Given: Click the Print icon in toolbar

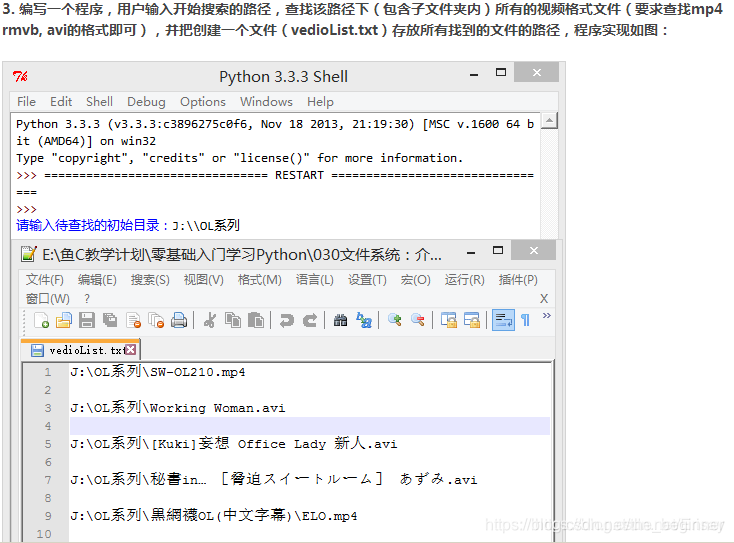Looking at the screenshot, I should tap(179, 321).
